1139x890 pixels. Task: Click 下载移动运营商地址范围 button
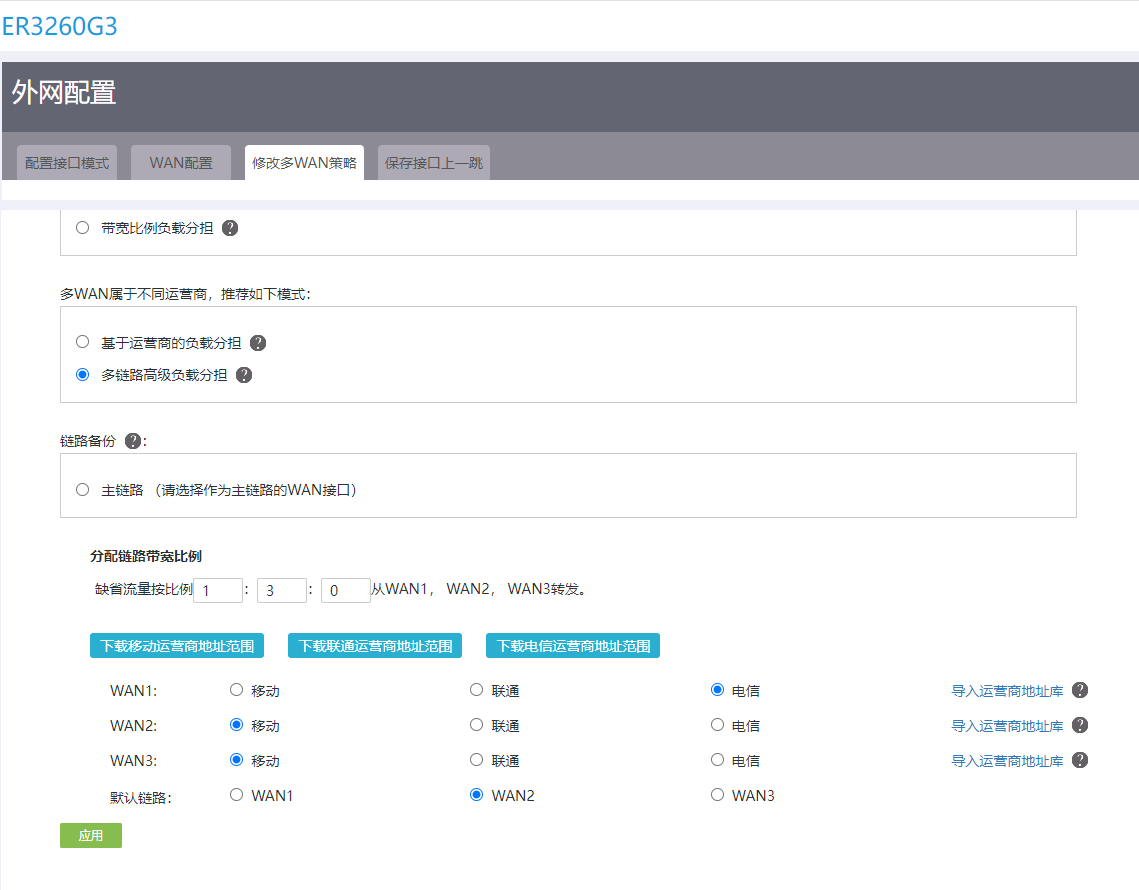tap(177, 646)
